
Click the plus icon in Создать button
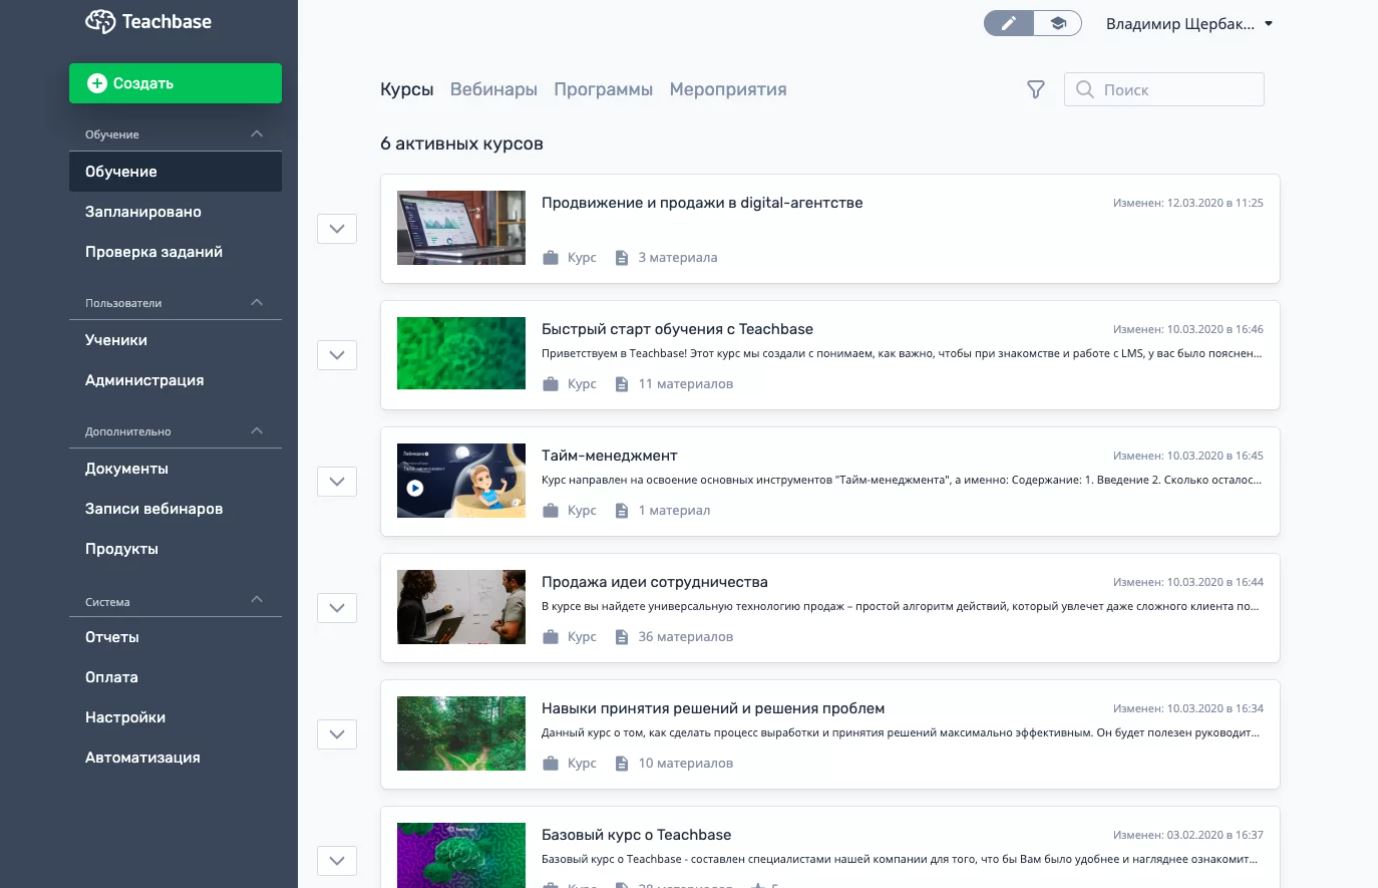tap(97, 83)
